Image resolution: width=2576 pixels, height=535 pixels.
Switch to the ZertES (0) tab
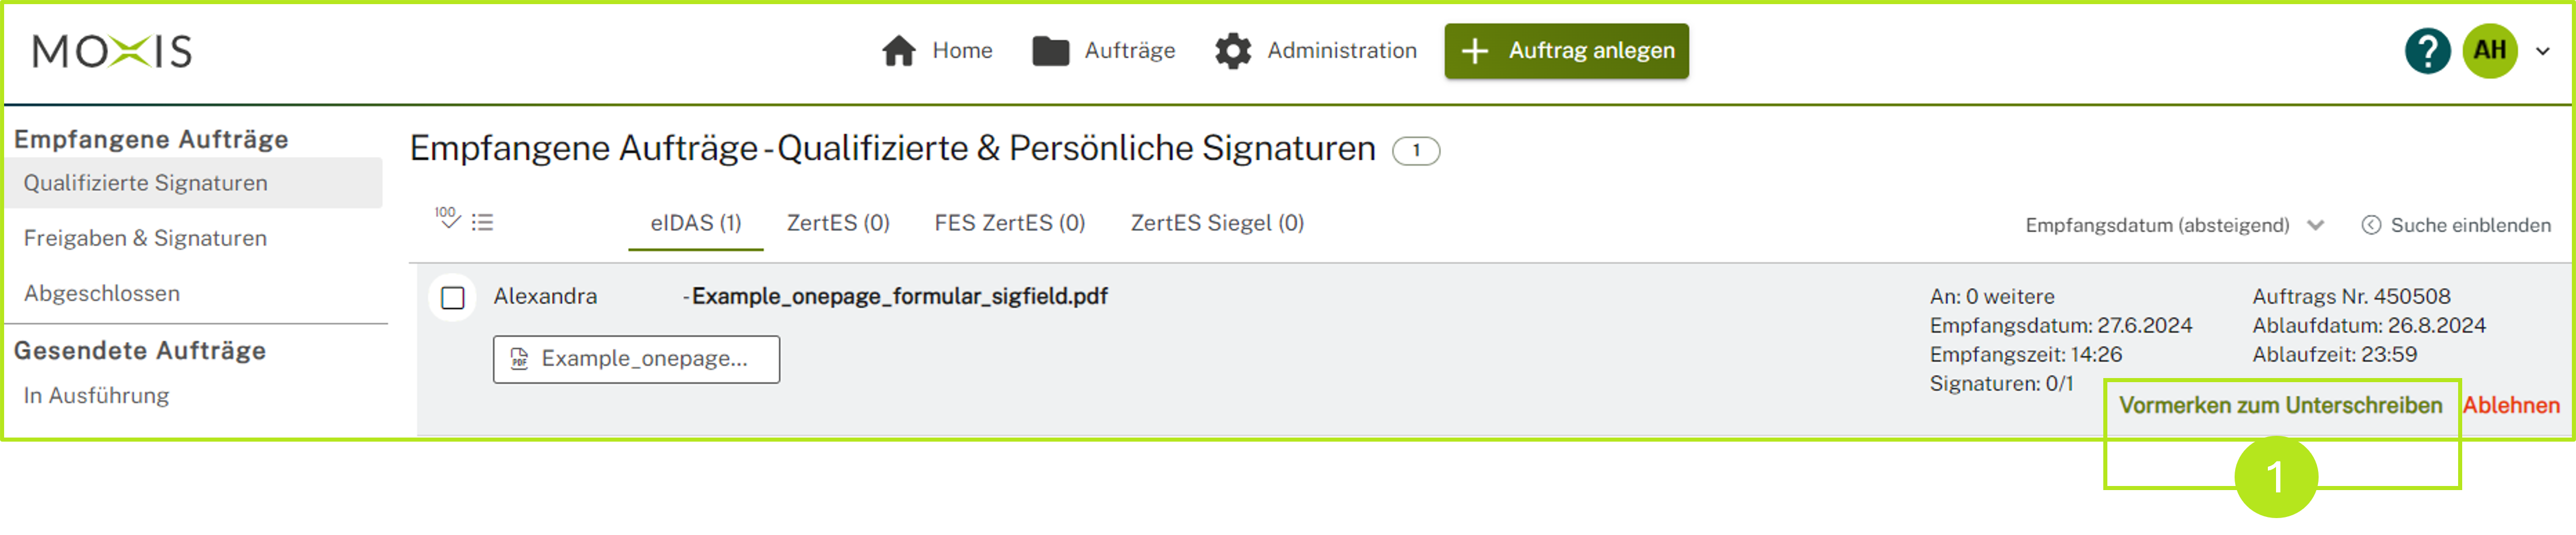pos(837,222)
